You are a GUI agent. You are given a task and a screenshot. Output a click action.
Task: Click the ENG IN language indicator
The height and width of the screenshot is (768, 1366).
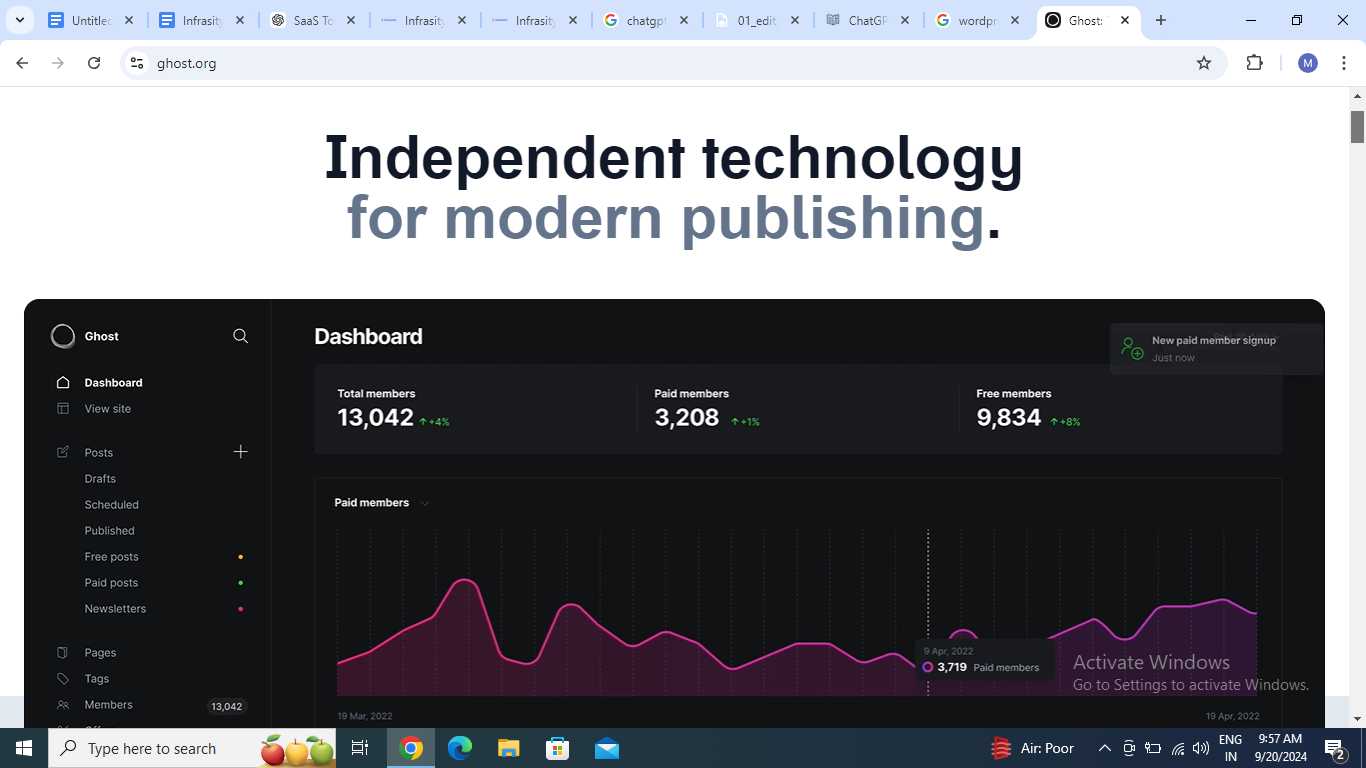pos(1230,748)
